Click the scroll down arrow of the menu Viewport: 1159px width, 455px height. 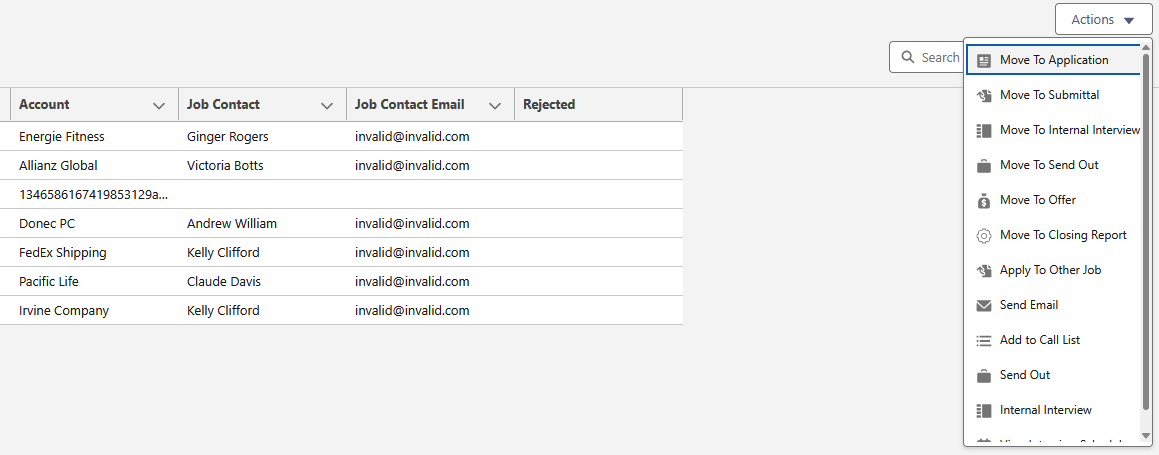point(1146,434)
